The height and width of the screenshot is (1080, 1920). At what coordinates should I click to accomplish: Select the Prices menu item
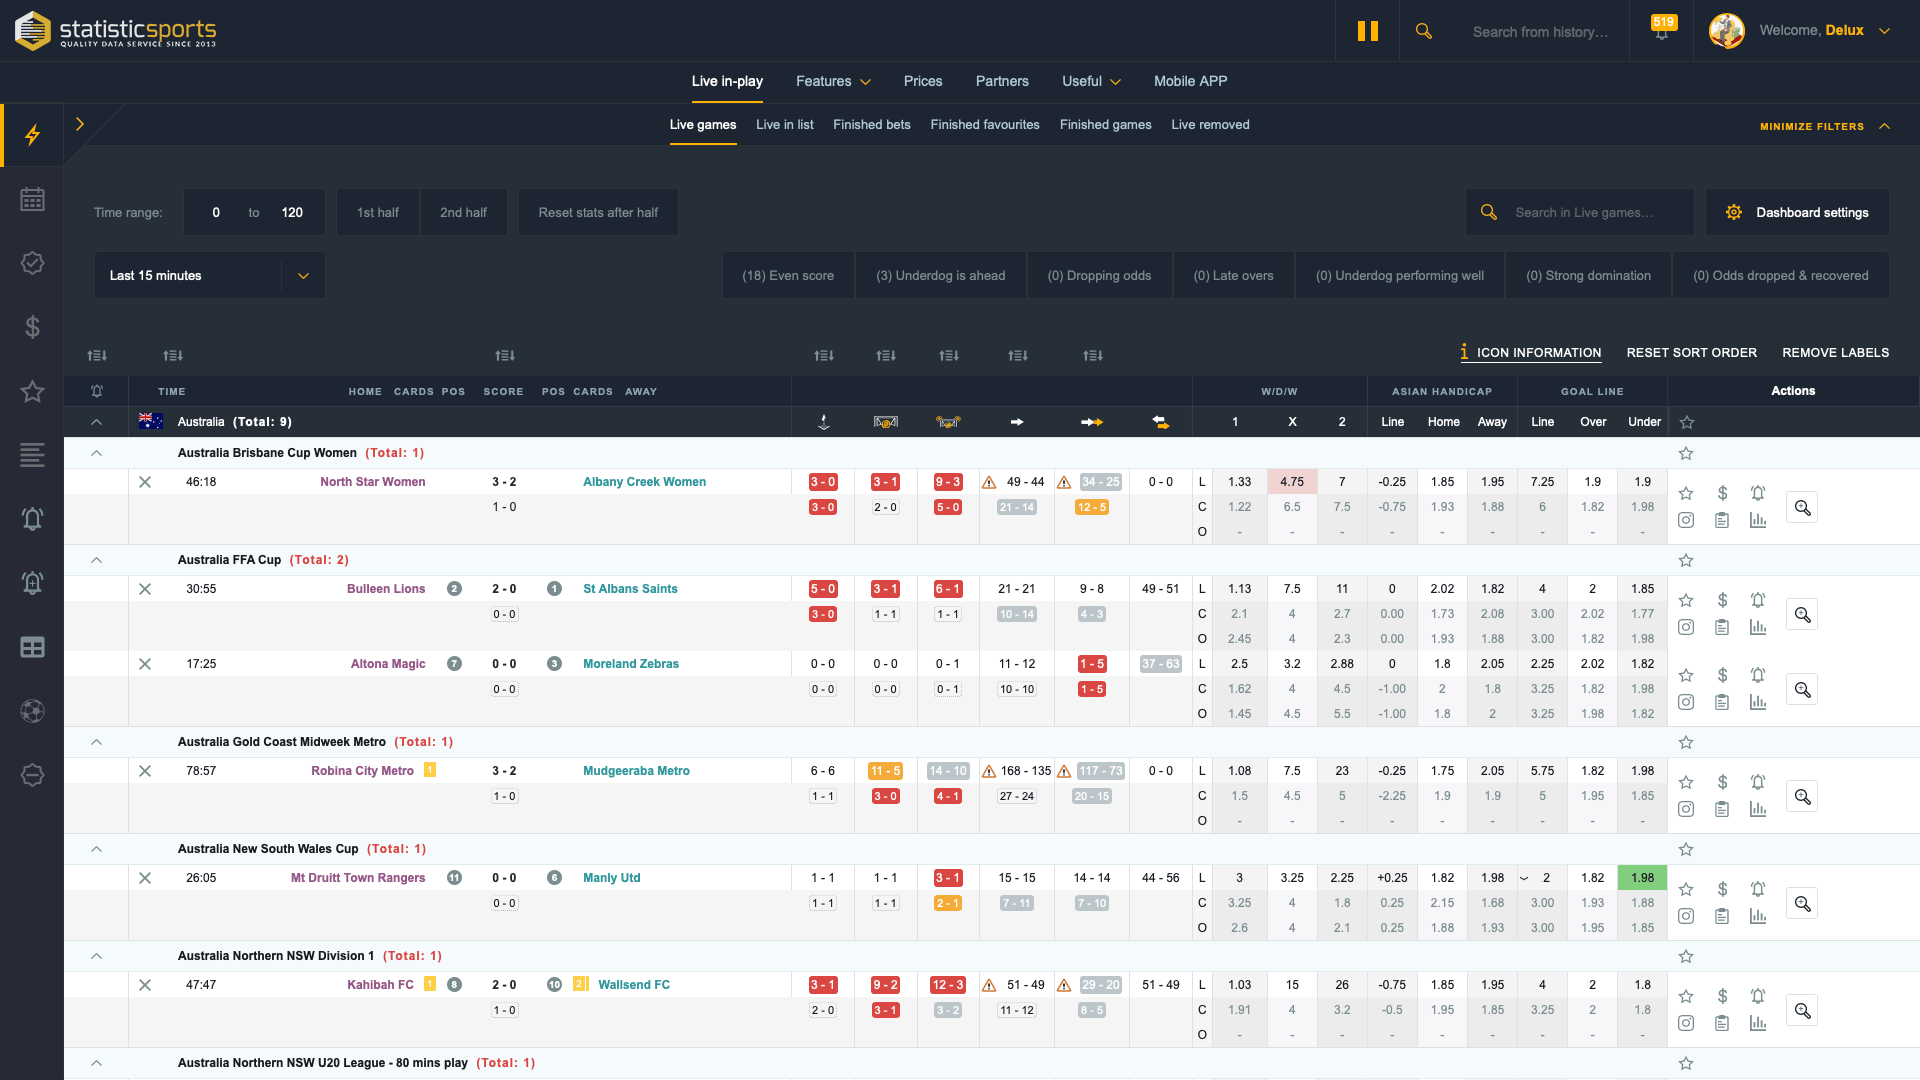click(x=922, y=81)
